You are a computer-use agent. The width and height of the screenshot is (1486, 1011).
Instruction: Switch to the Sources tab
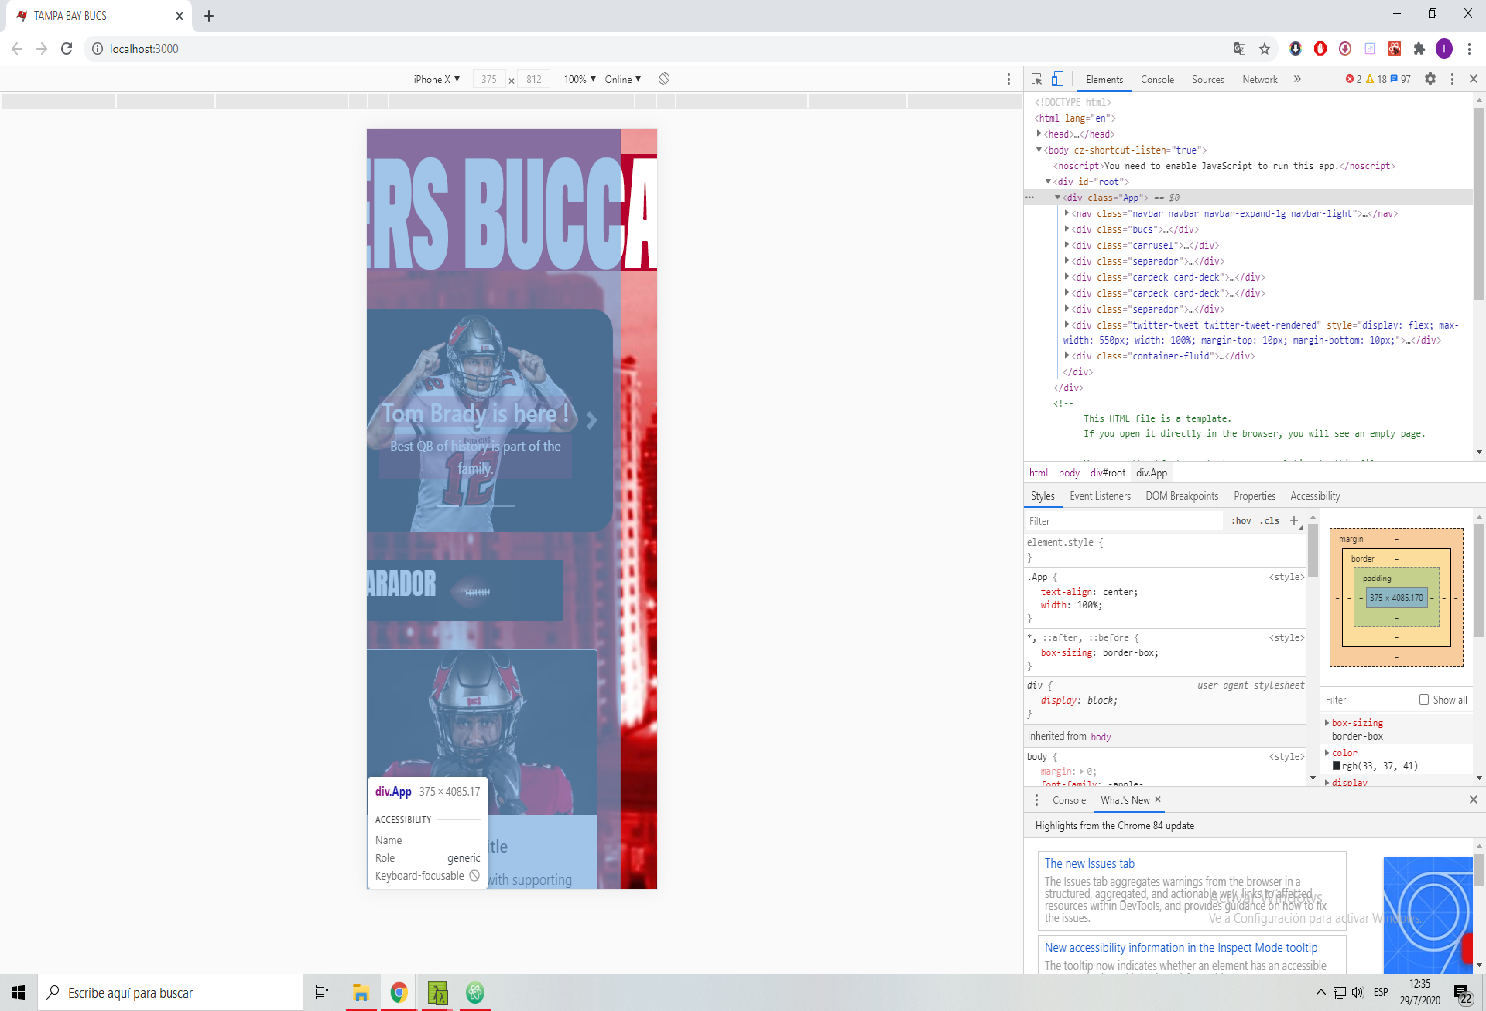pyautogui.click(x=1208, y=79)
